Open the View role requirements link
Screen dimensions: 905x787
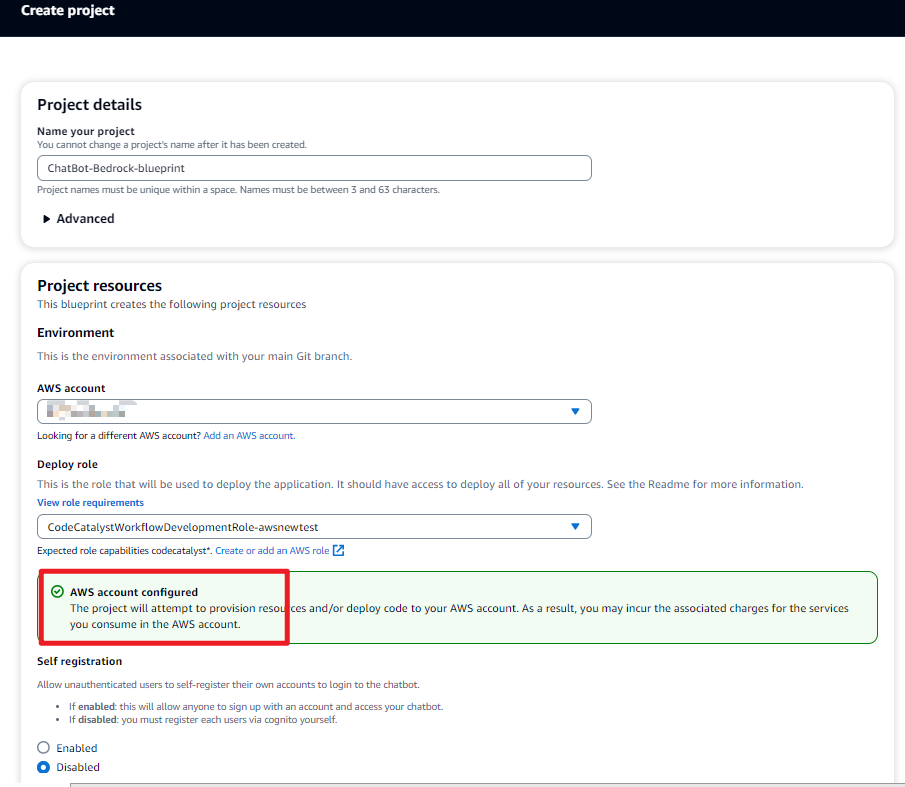click(x=90, y=502)
